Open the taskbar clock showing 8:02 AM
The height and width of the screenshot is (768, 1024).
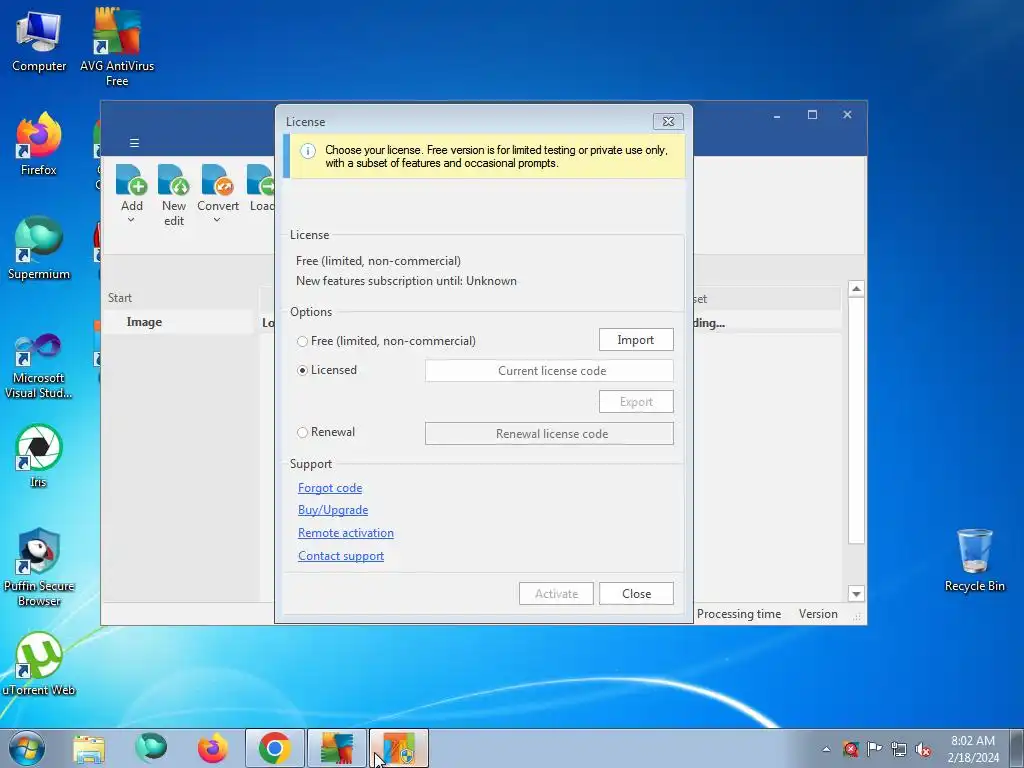point(972,748)
